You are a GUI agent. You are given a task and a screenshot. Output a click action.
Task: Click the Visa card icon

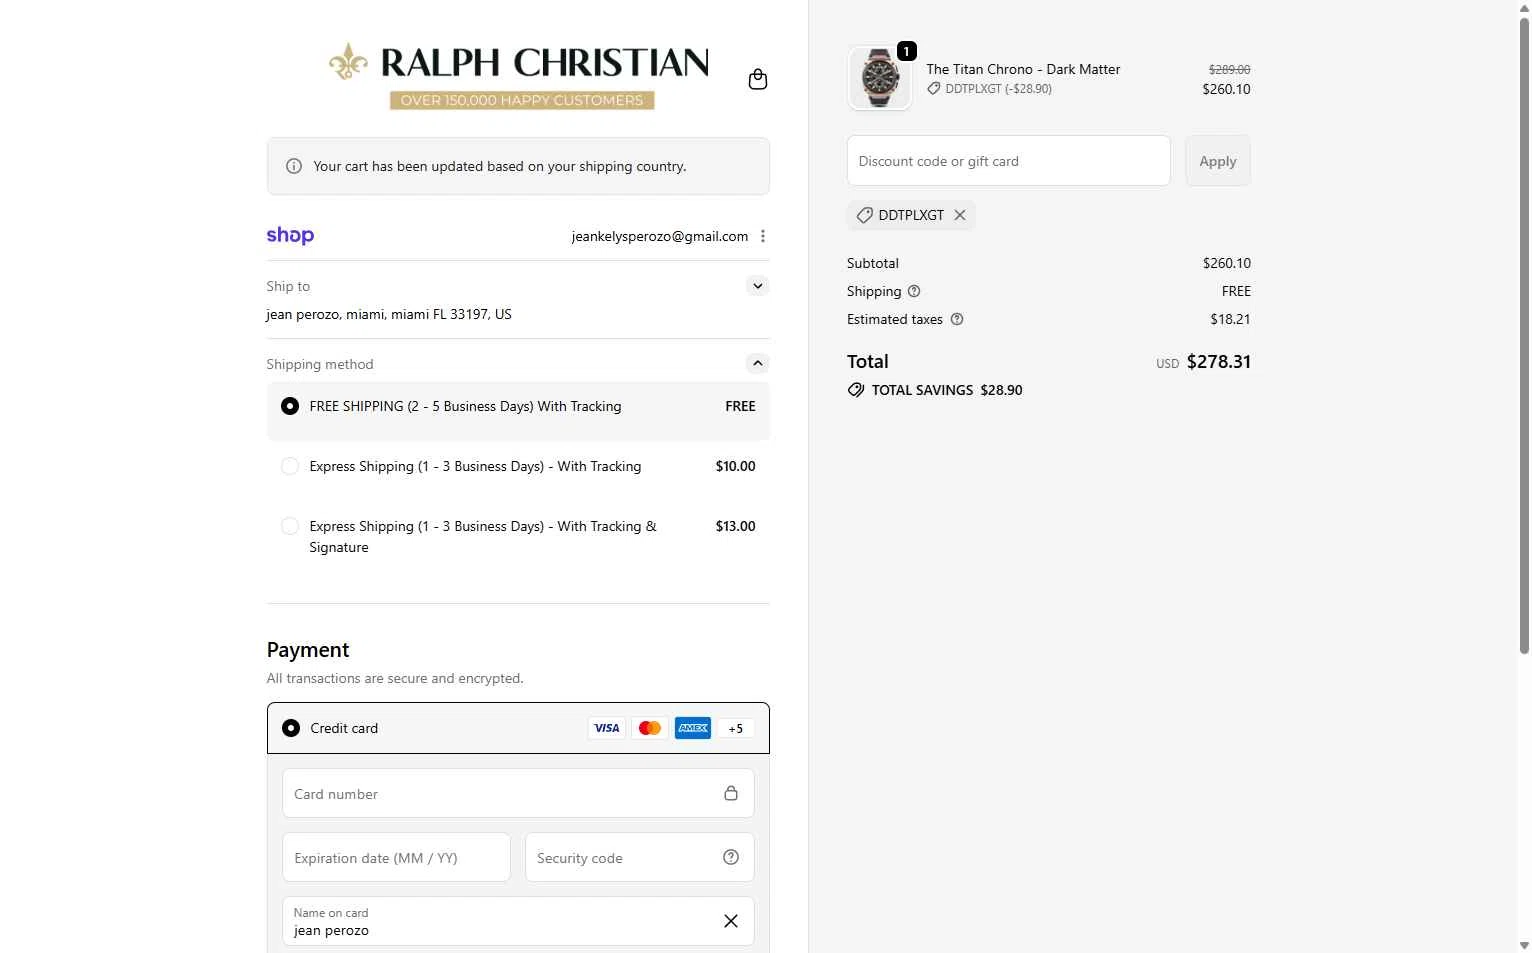coord(607,728)
